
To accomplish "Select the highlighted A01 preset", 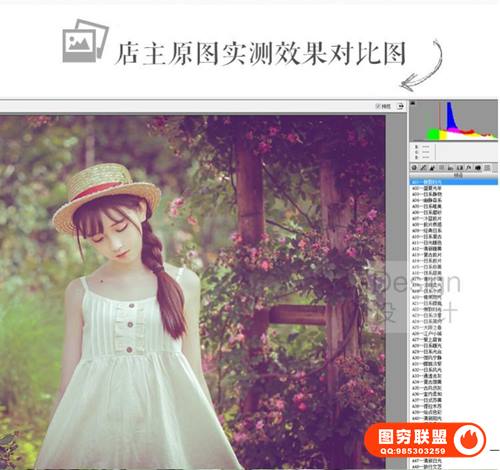I will click(454, 182).
